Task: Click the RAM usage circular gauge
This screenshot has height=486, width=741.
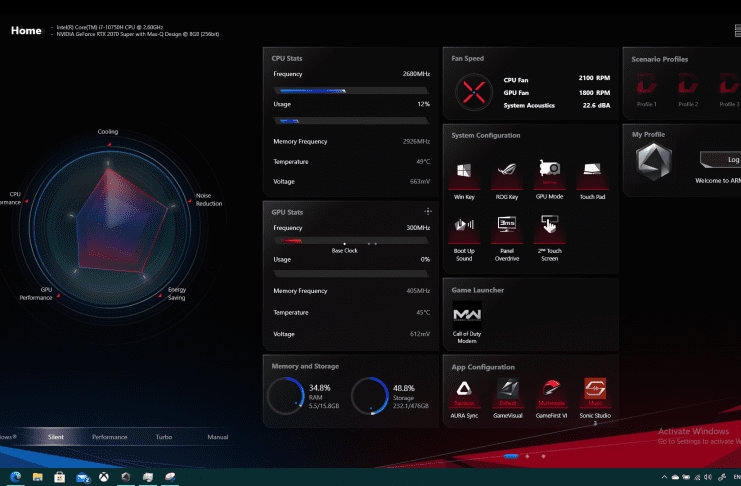Action: point(286,396)
